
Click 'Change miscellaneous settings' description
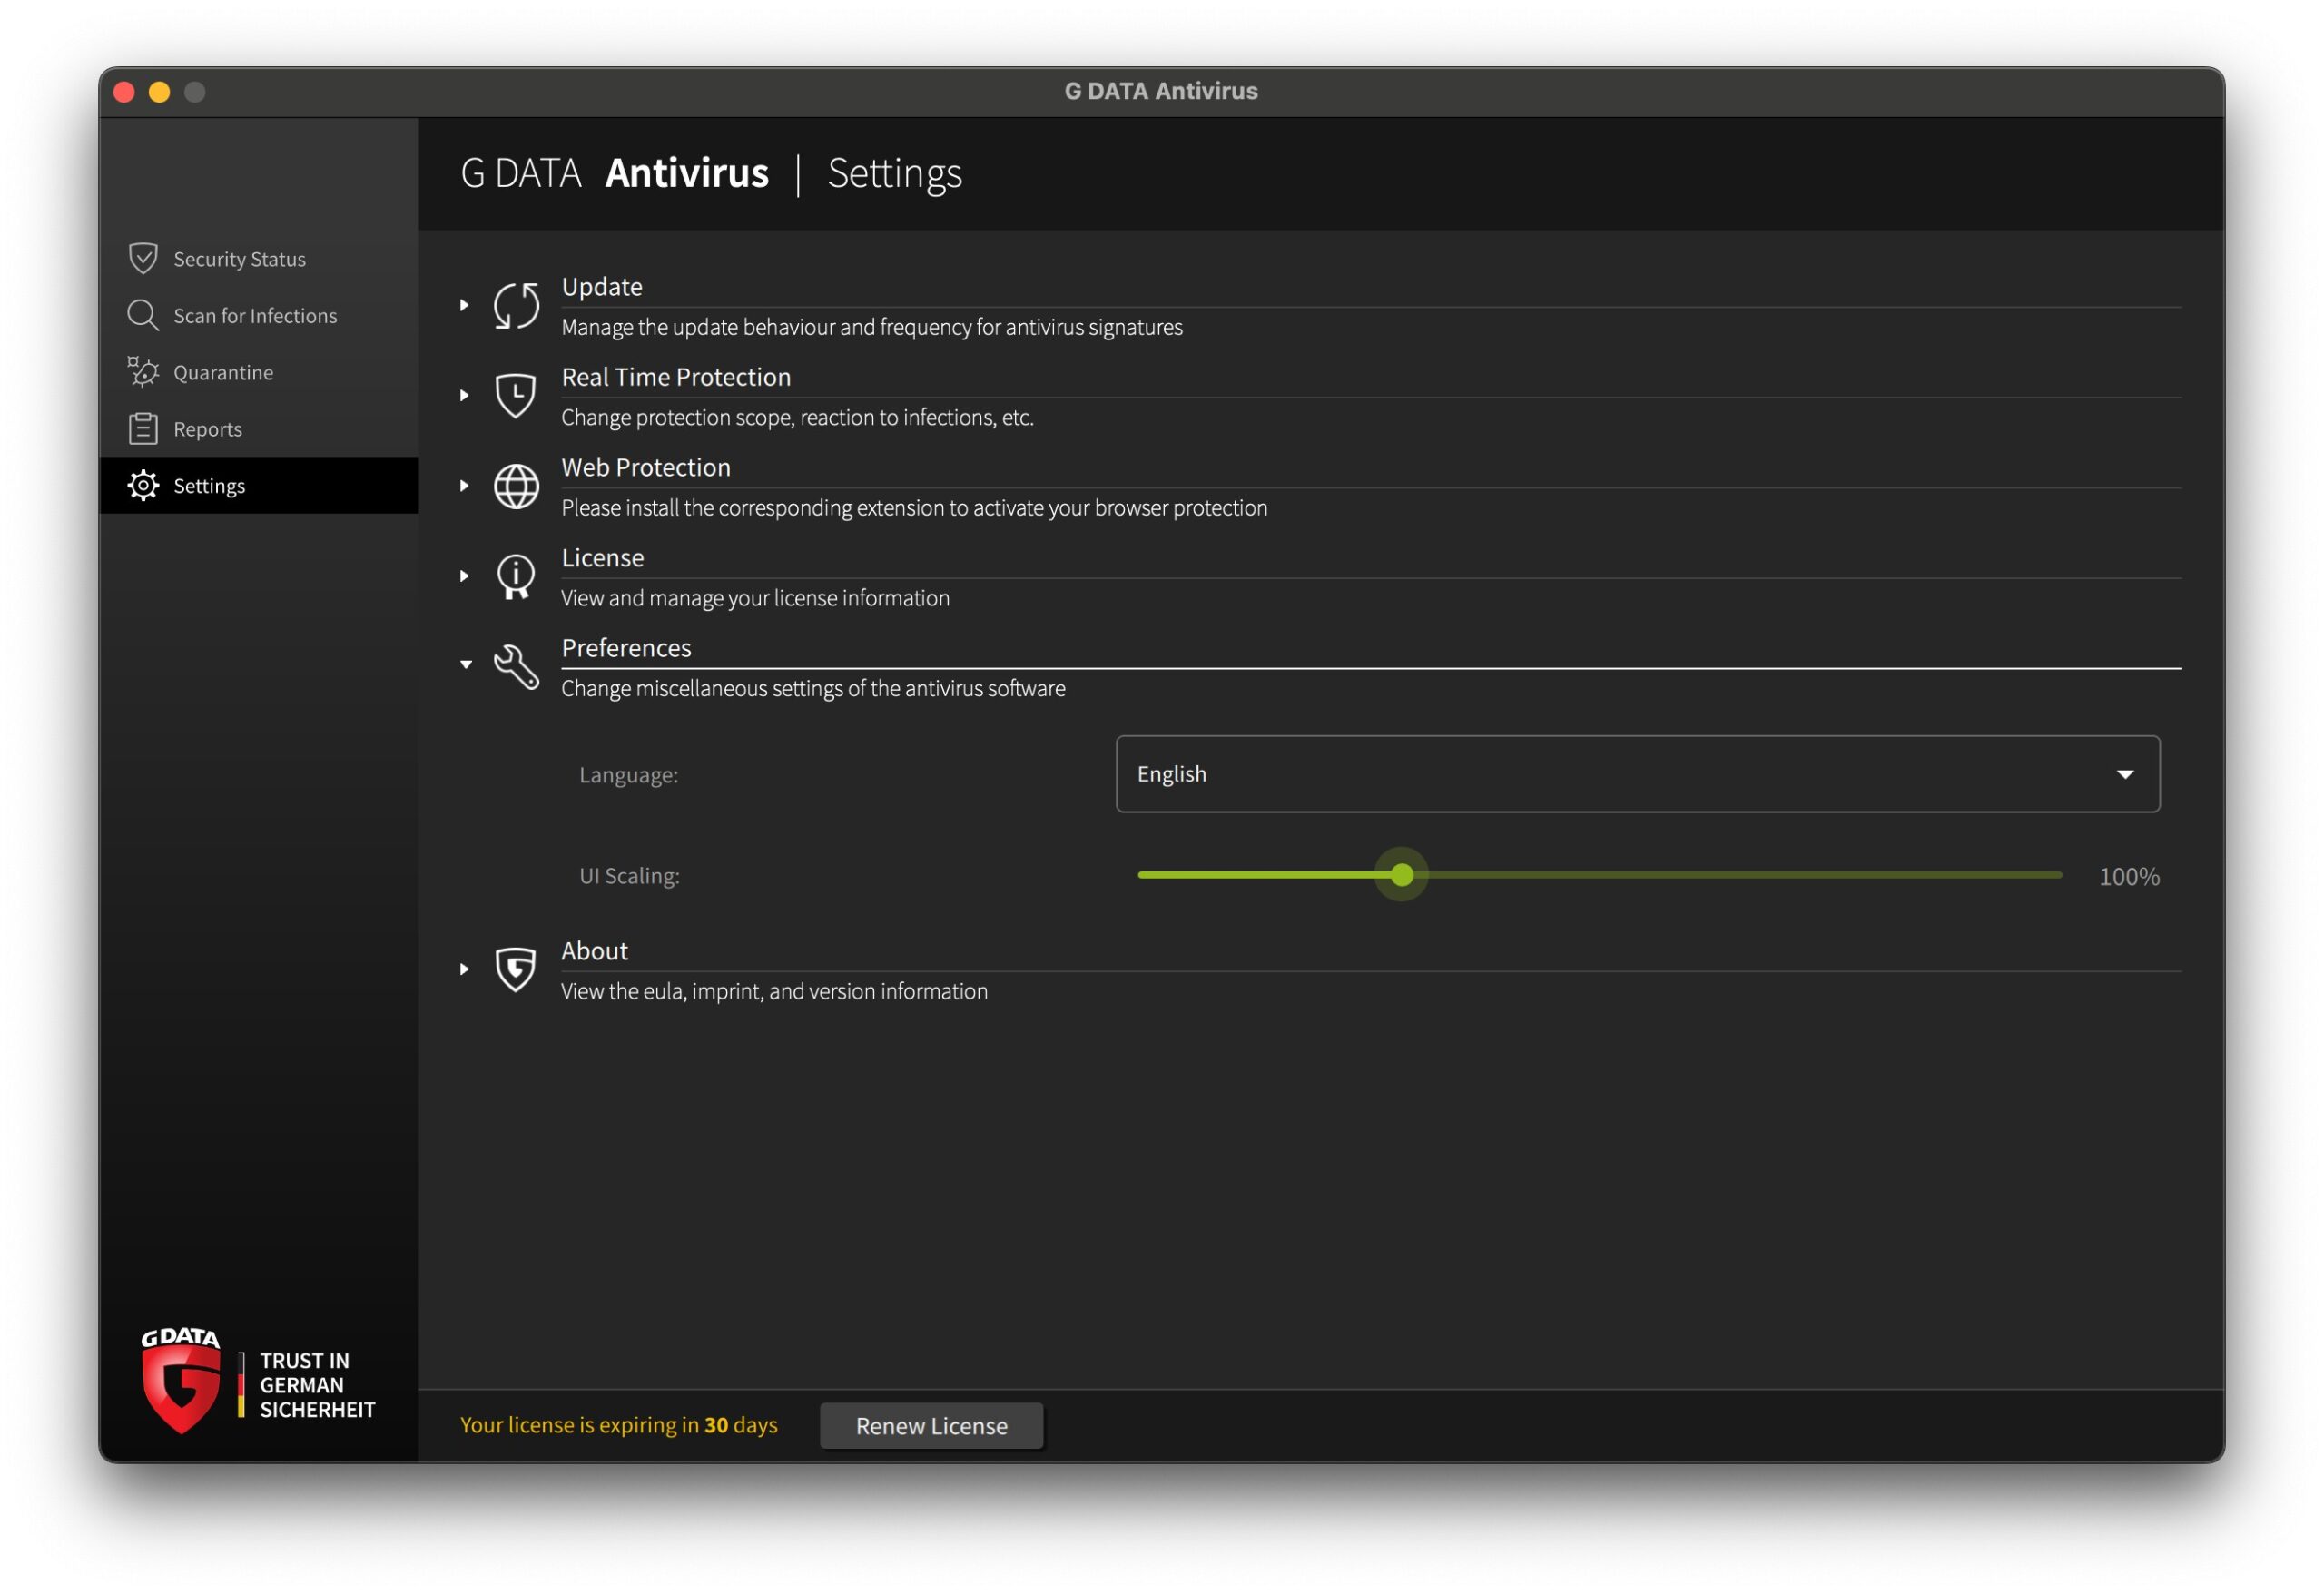tap(814, 688)
